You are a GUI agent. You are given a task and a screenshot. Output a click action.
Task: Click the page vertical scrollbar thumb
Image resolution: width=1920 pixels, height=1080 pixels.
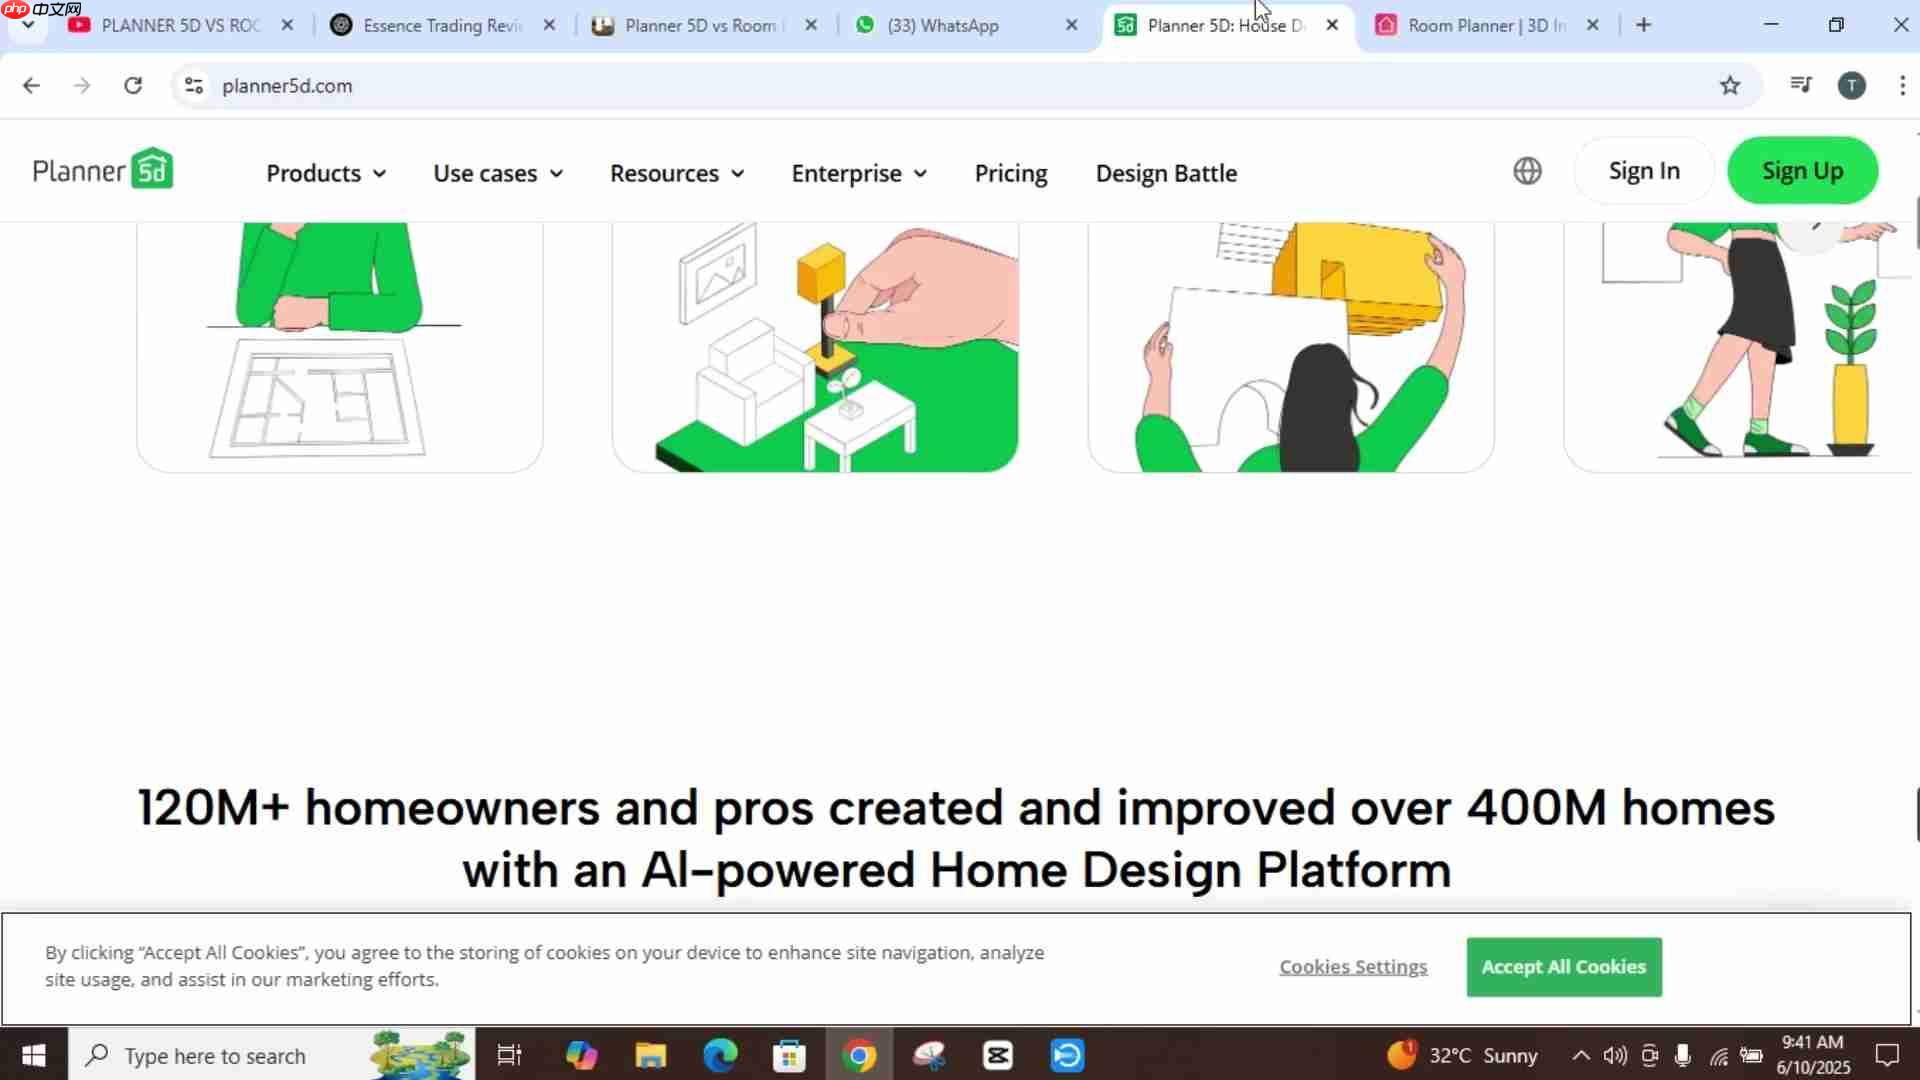coord(1916,223)
